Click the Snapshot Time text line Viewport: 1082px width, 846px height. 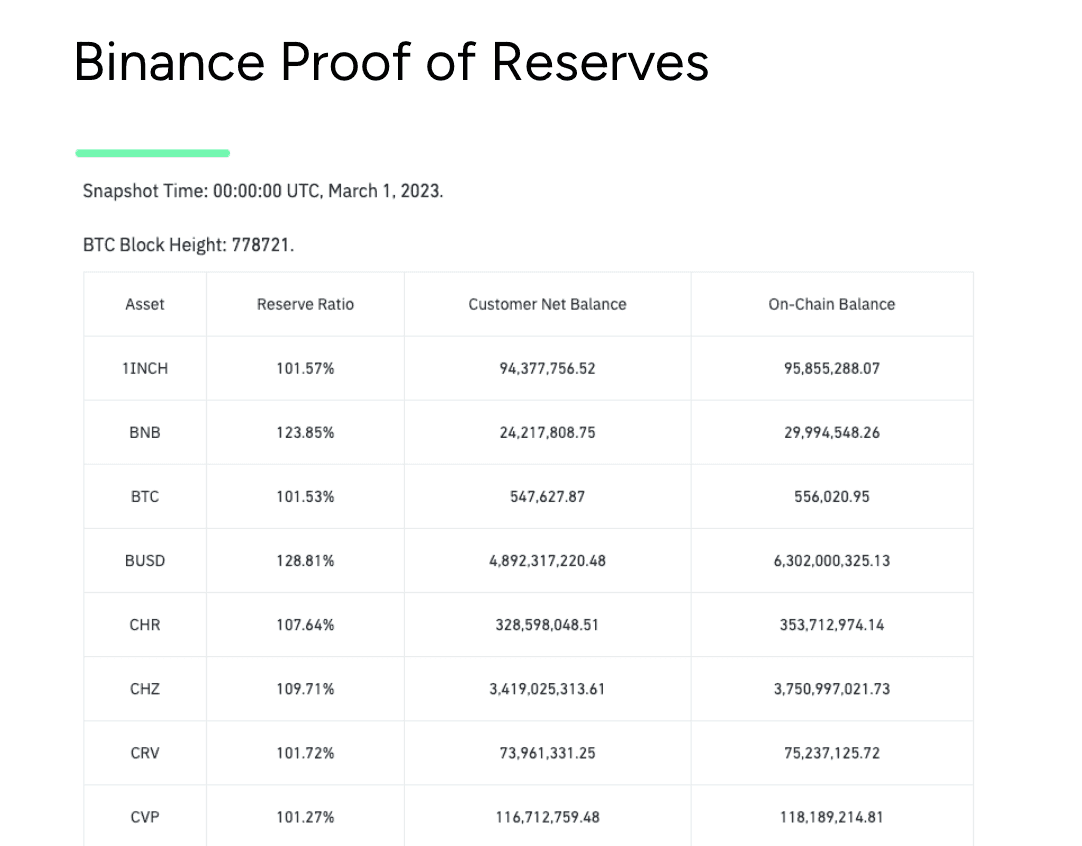click(x=263, y=190)
